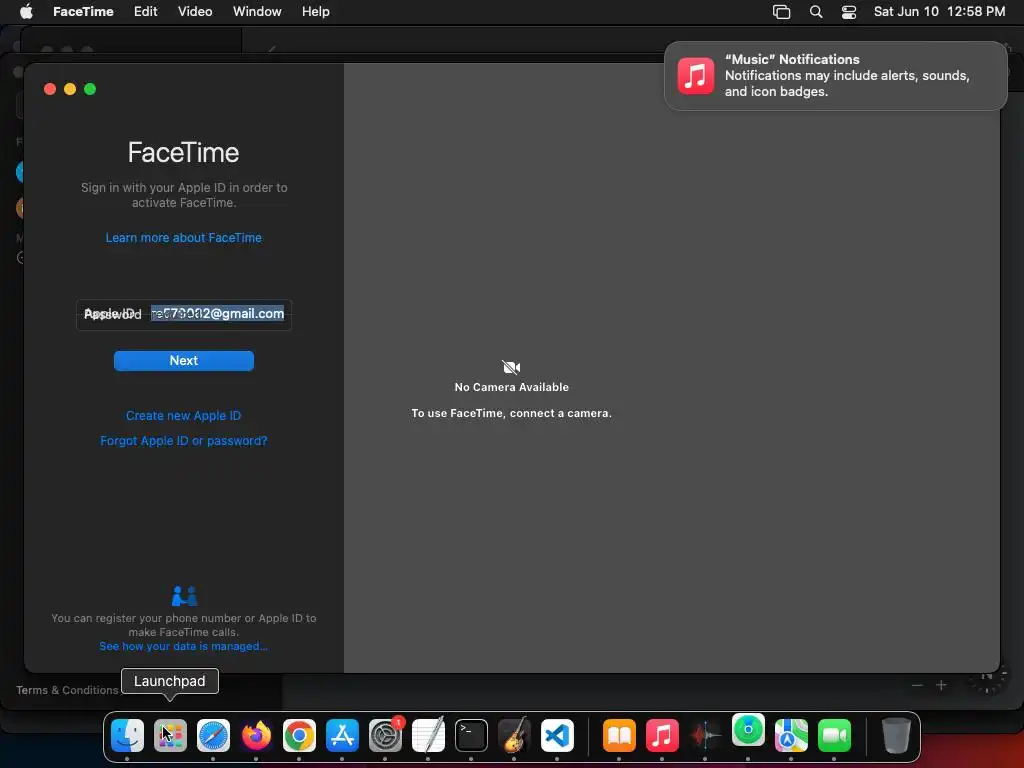Open Find My in the dock

point(748,730)
